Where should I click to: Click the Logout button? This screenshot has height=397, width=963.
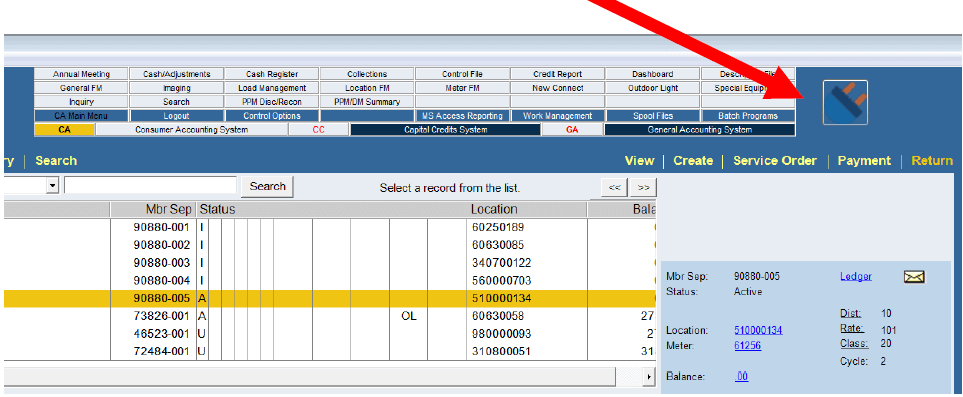click(x=176, y=116)
